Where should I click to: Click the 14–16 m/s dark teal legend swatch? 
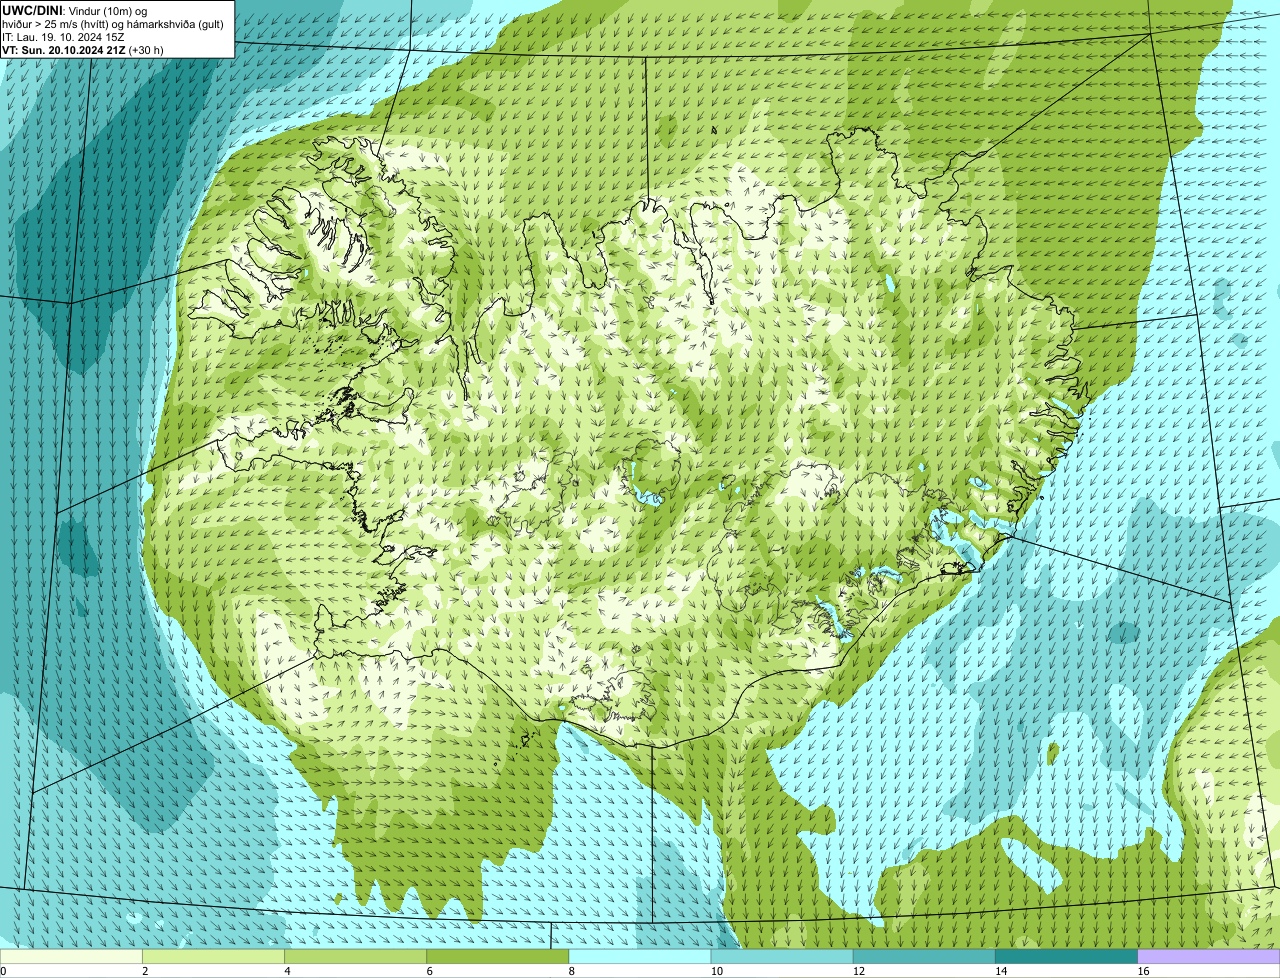[x=1067, y=957]
